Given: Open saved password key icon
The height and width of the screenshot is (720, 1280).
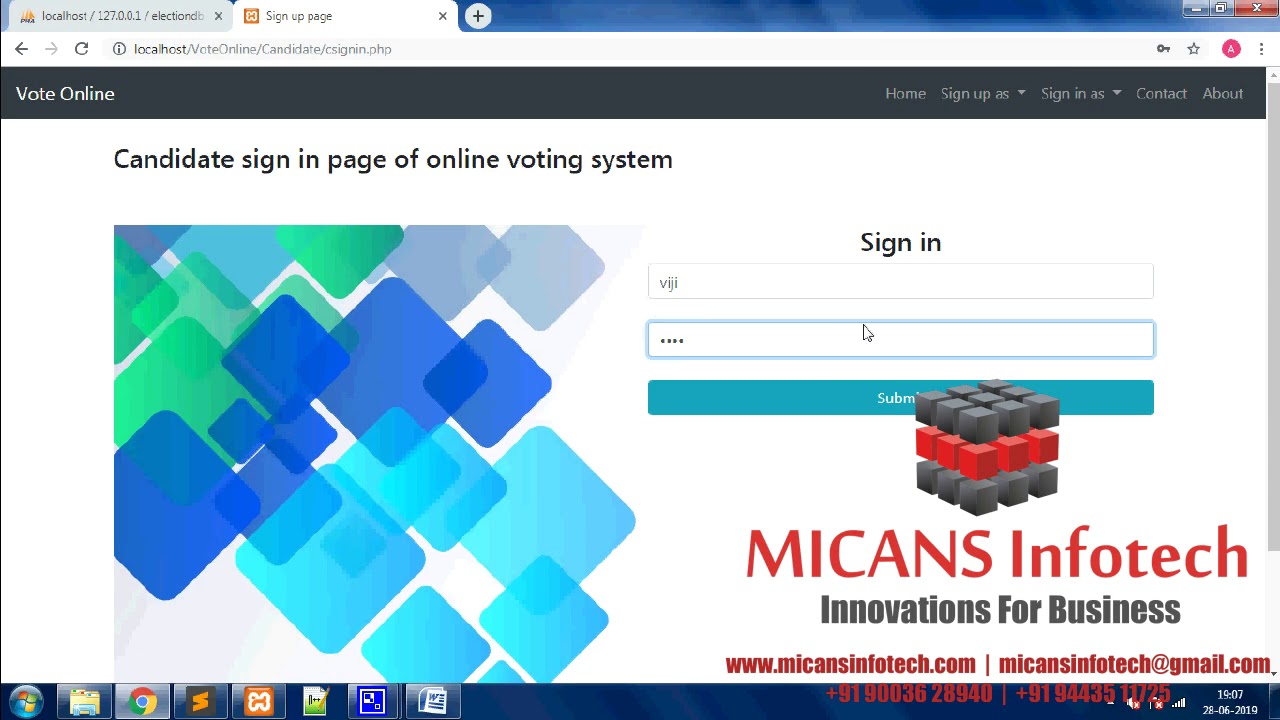Looking at the screenshot, I should tap(1163, 49).
